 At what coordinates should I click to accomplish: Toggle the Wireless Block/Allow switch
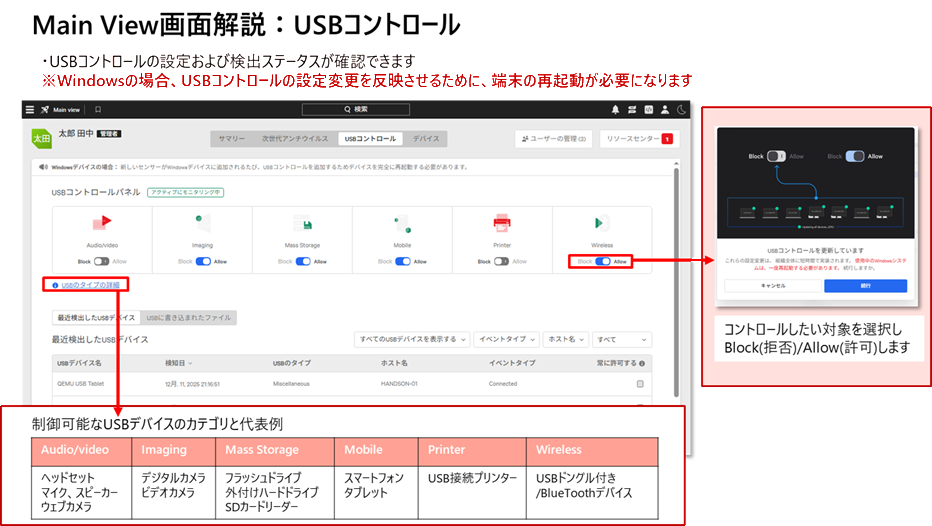coord(602,261)
